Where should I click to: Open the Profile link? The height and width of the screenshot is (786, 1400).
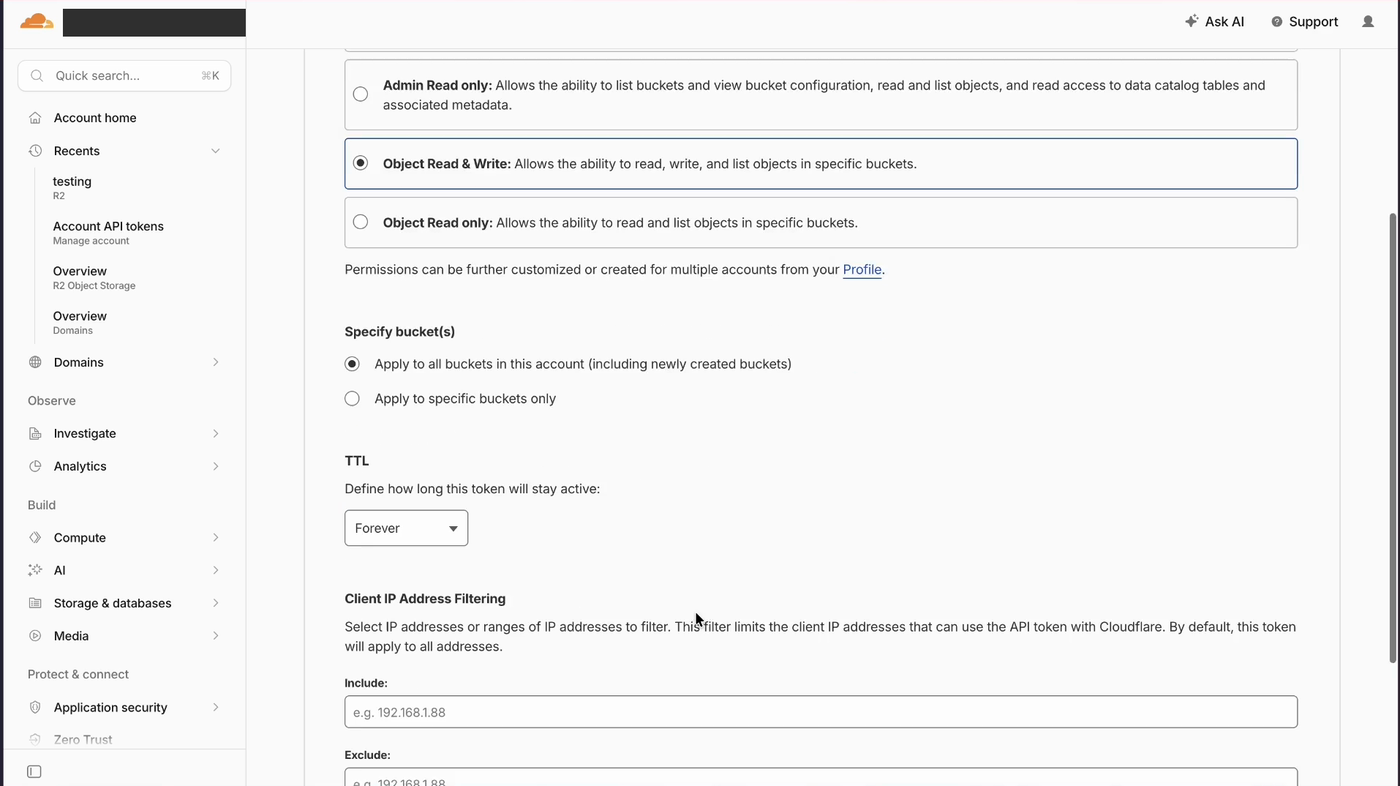(862, 269)
